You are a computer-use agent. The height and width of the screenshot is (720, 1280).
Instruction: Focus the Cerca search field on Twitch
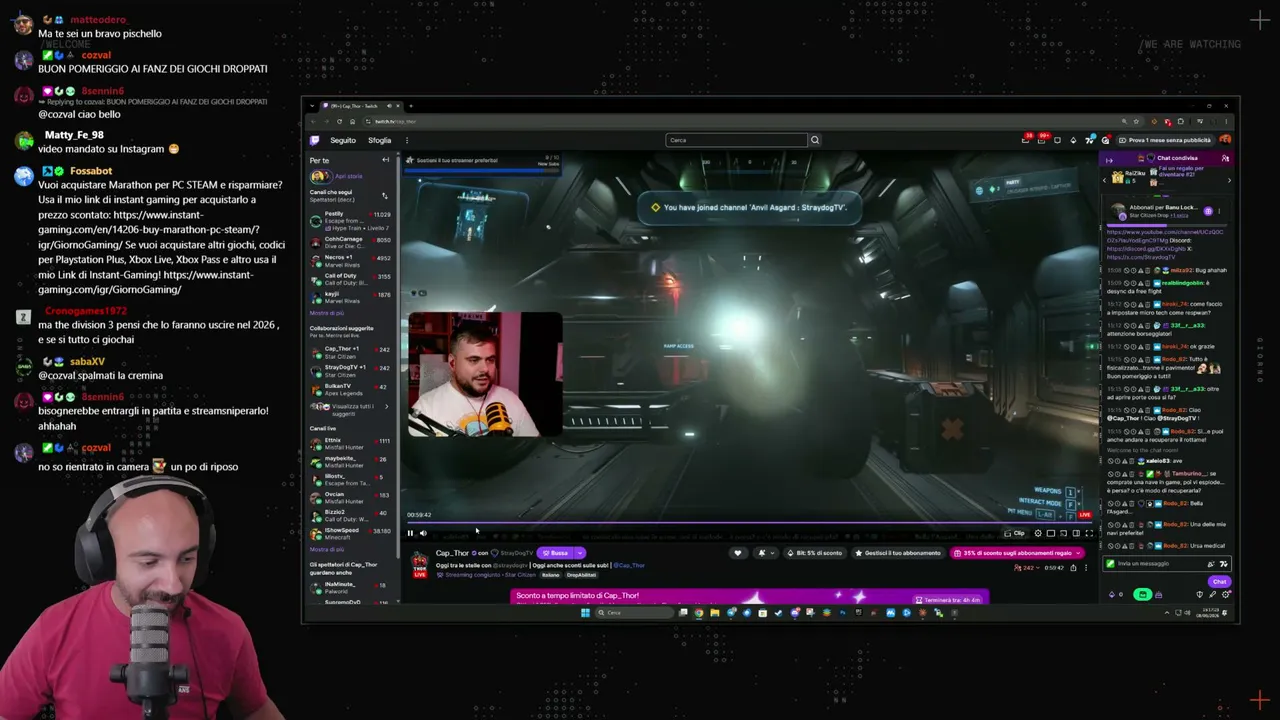pos(736,140)
